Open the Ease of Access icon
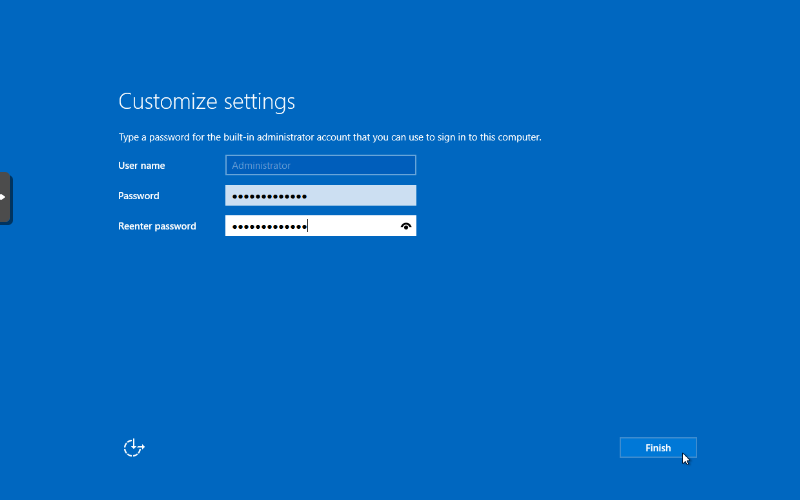 tap(134, 448)
